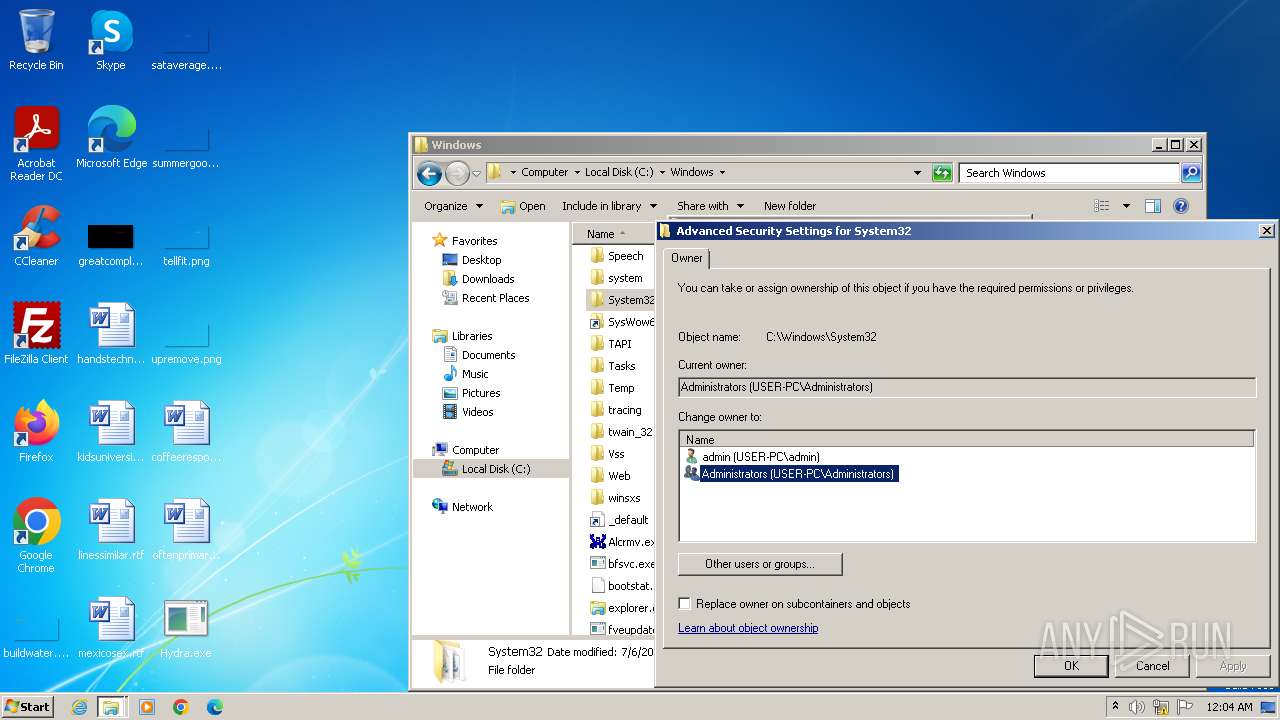Click the taskbar clock showing 12:04 AM

(1229, 707)
